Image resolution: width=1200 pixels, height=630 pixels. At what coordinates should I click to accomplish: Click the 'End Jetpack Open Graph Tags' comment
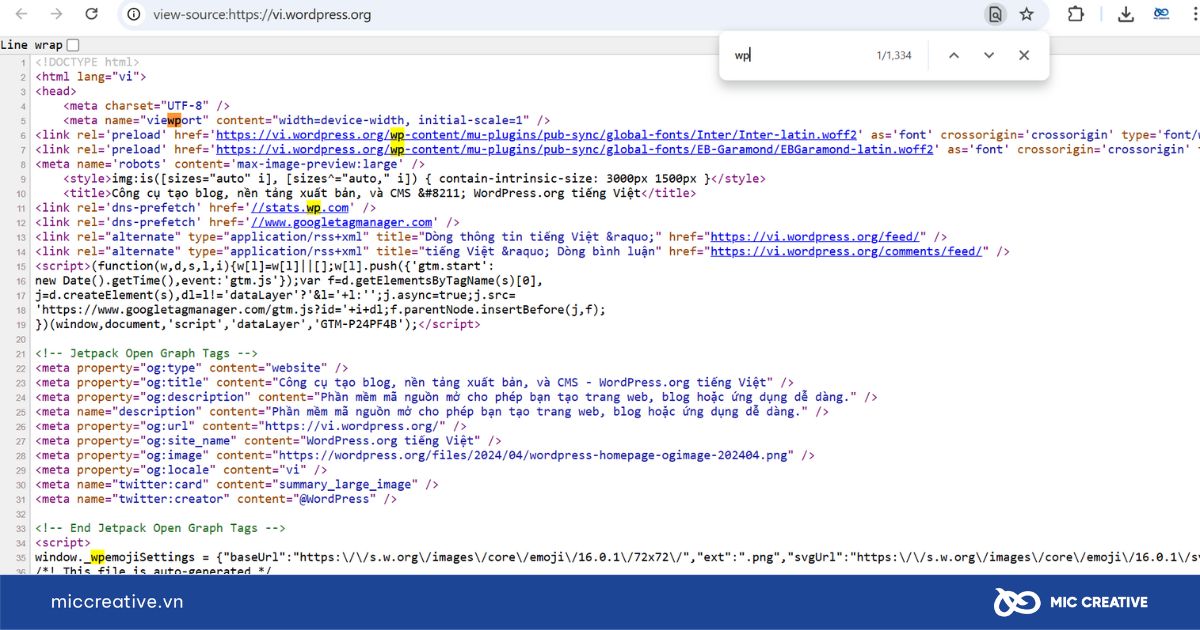(x=161, y=527)
